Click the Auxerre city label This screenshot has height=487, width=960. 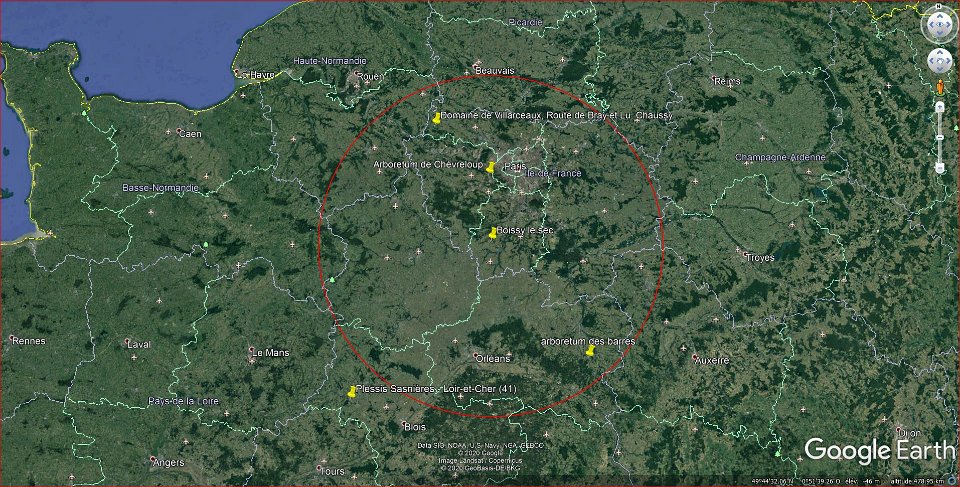pyautogui.click(x=711, y=359)
